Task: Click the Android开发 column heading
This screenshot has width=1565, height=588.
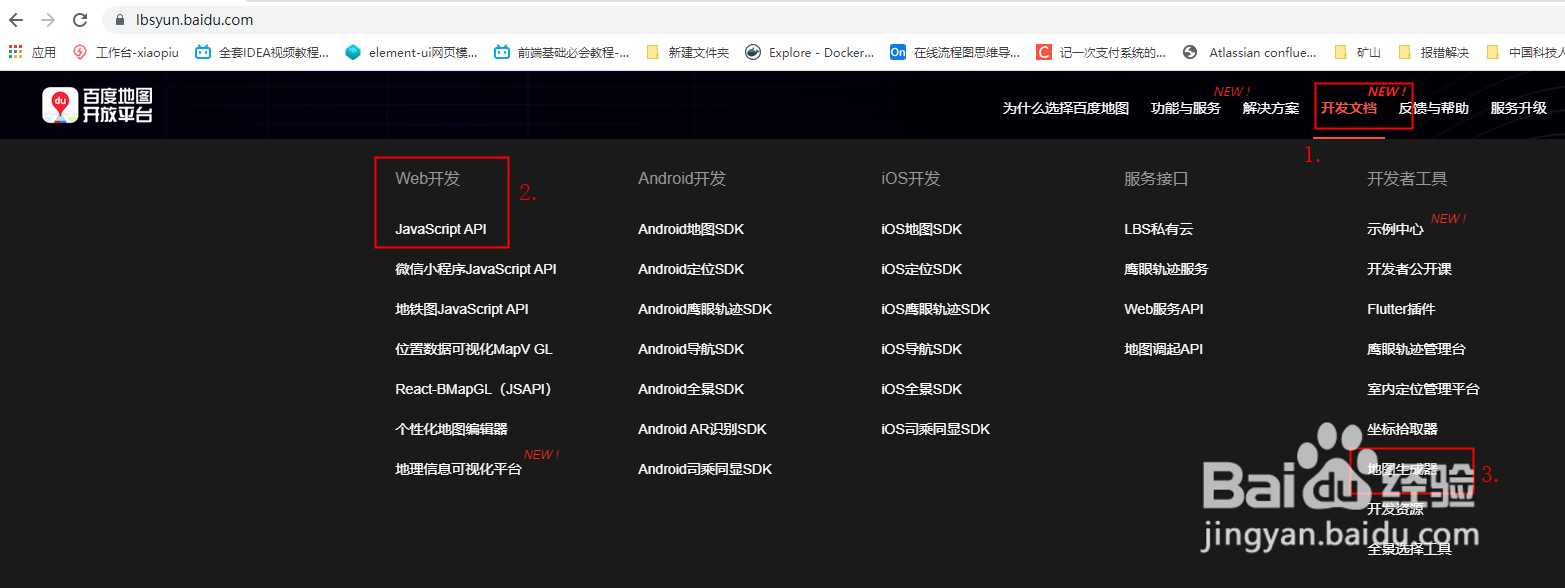Action: point(682,179)
